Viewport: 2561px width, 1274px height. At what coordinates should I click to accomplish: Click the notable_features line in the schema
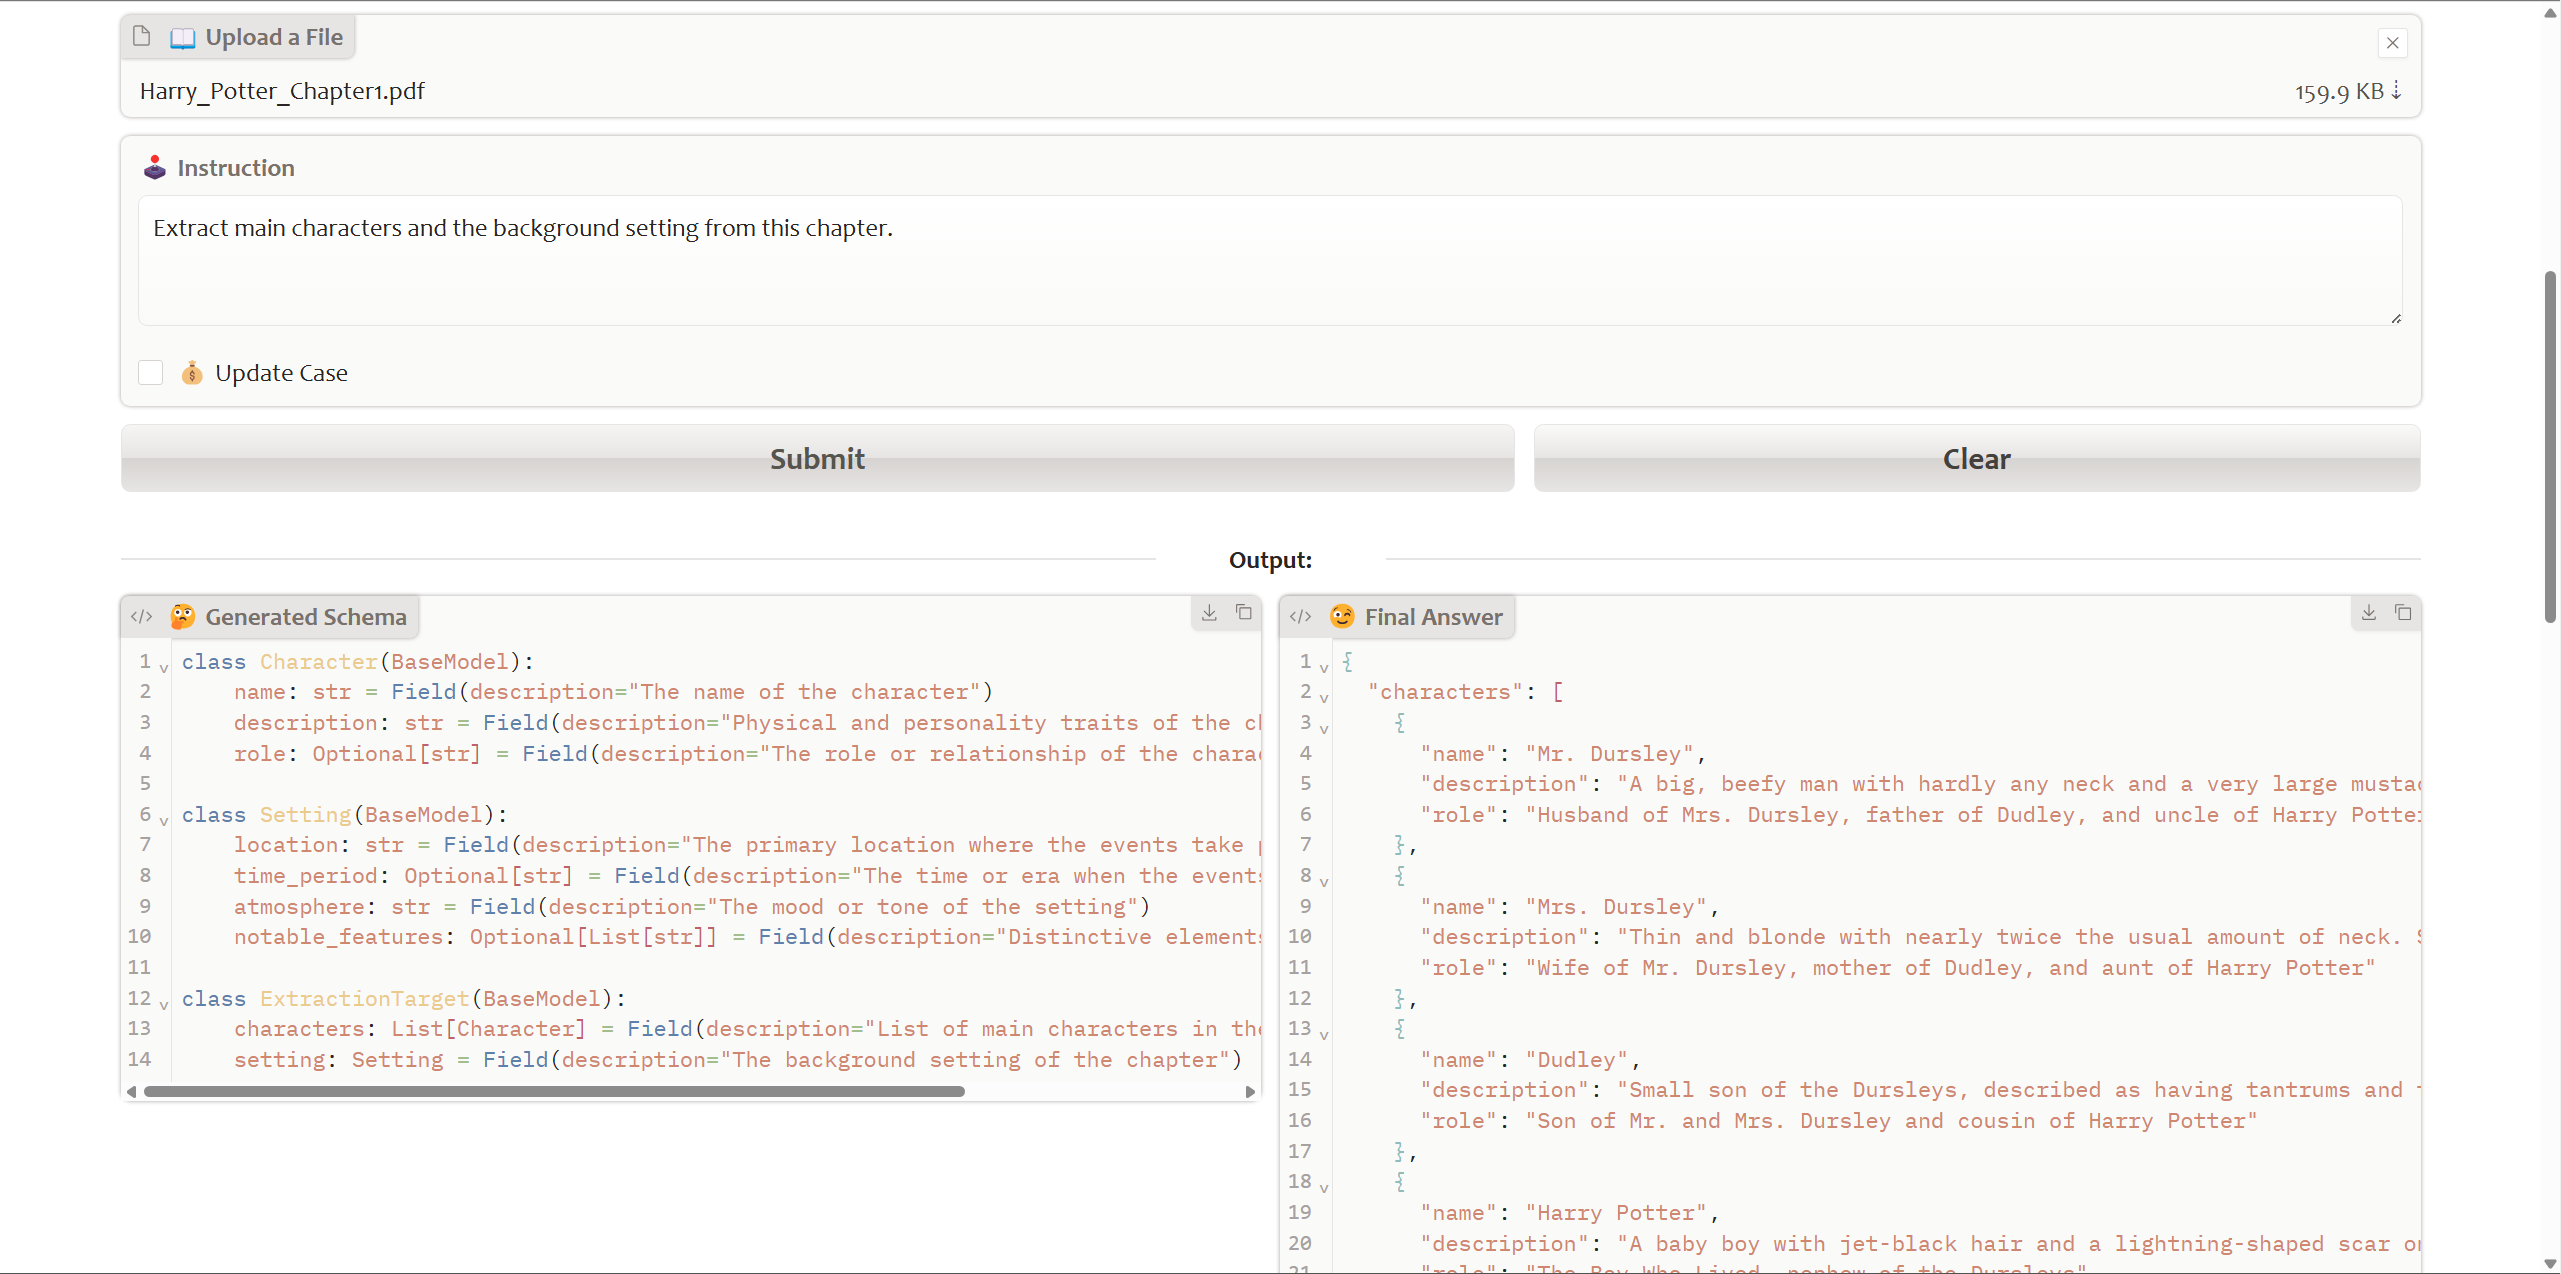[747, 936]
